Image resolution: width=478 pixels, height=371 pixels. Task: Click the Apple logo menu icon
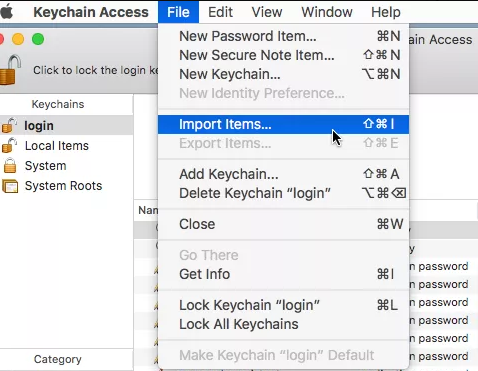(7, 11)
